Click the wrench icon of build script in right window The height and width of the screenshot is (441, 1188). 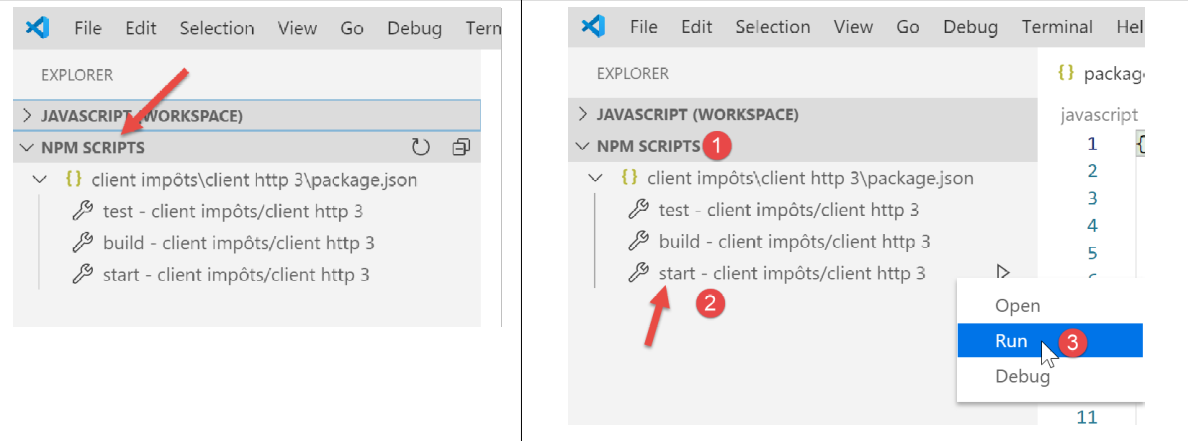coord(638,241)
